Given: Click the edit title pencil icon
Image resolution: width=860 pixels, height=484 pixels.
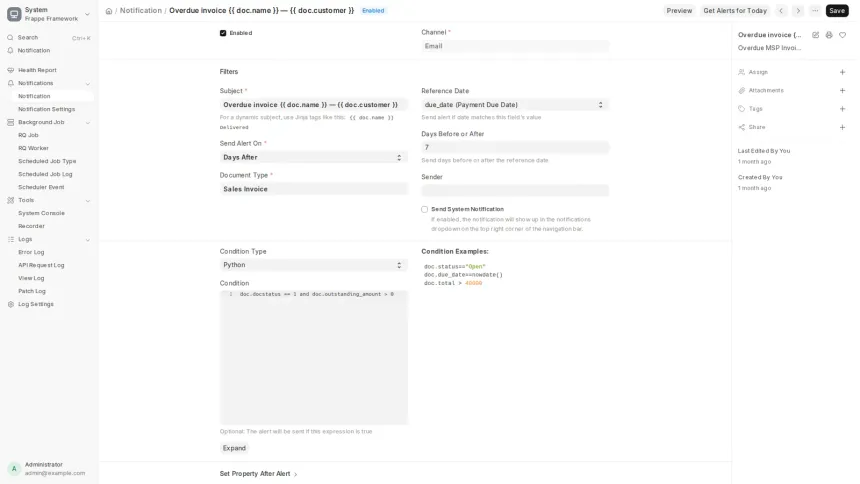Looking at the screenshot, I should [x=816, y=35].
